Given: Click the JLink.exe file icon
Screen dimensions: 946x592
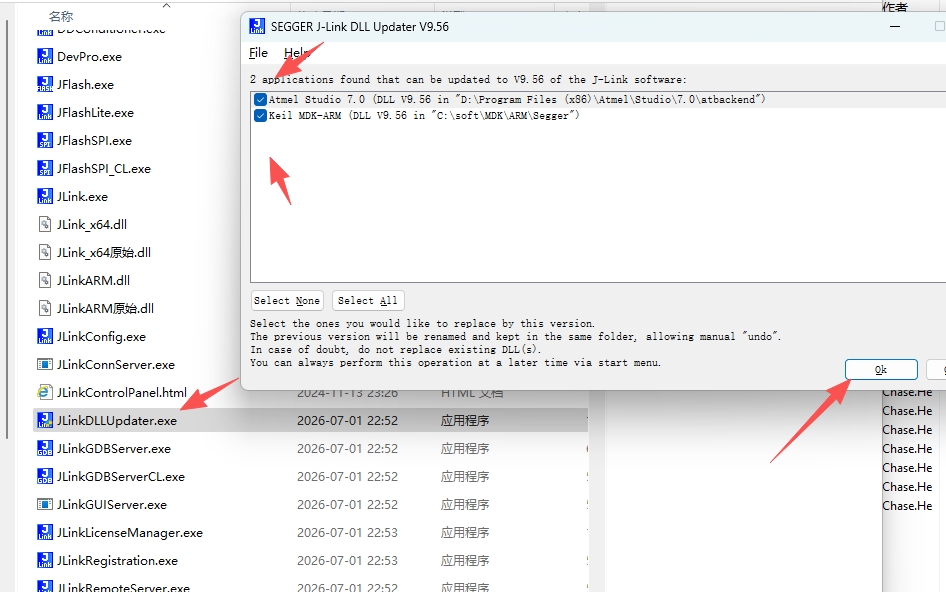Looking at the screenshot, I should 45,196.
